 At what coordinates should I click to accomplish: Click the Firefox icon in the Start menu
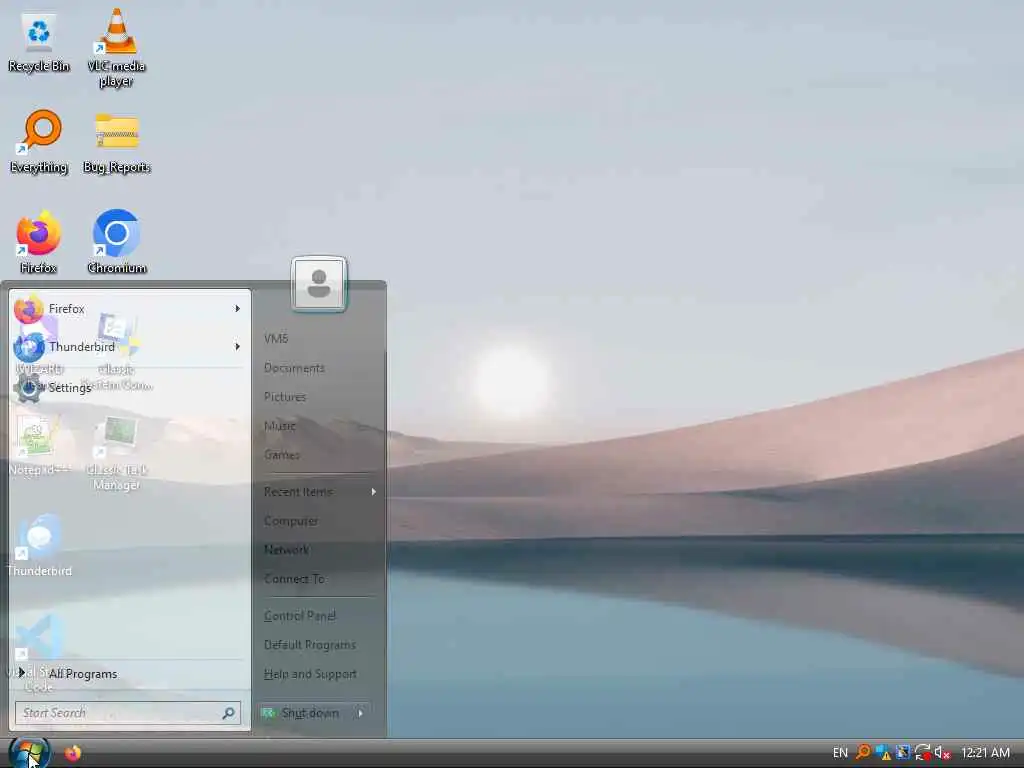[29, 309]
